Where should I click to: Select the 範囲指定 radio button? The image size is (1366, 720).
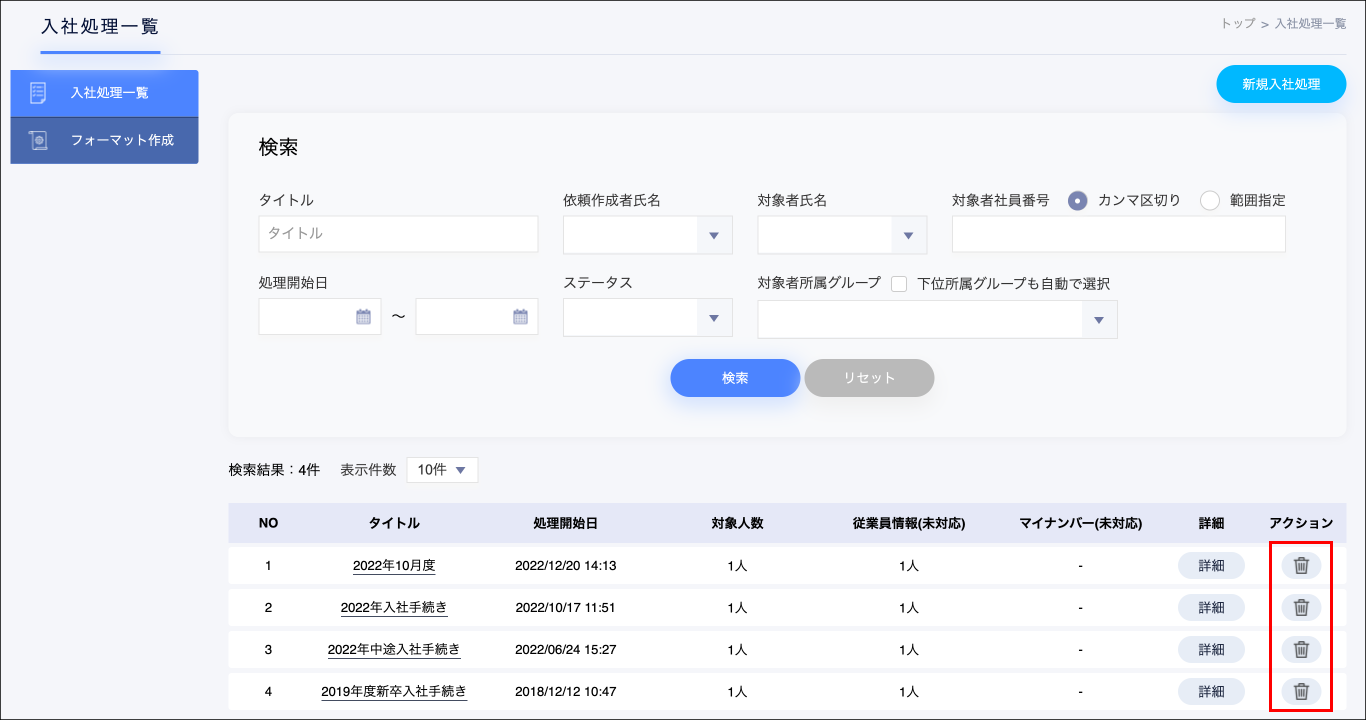point(1210,200)
